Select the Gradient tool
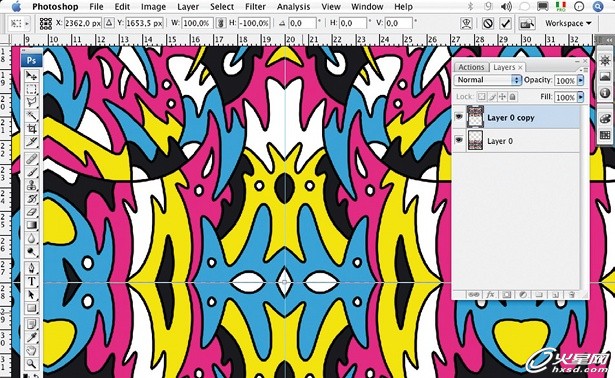Image resolution: width=615 pixels, height=378 pixels. [31, 225]
